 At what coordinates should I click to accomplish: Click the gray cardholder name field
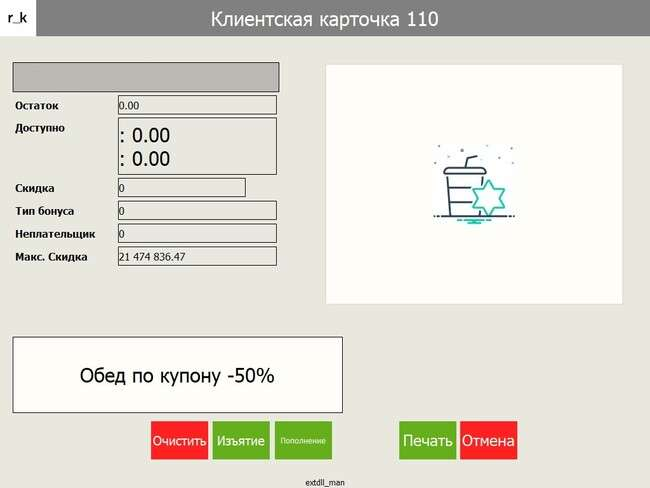coord(145,78)
